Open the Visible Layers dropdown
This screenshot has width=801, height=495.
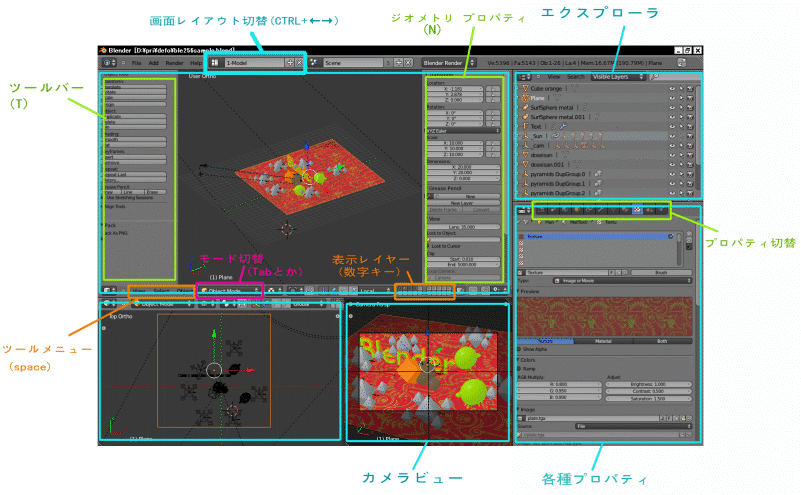coord(618,77)
